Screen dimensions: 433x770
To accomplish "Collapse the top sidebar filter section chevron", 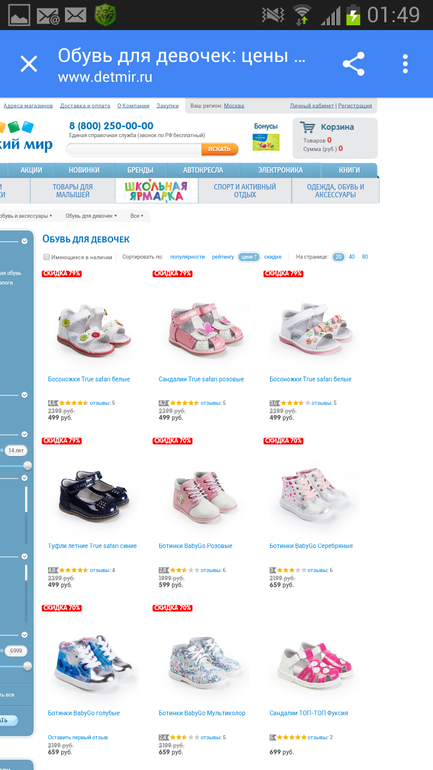I will pos(24,241).
